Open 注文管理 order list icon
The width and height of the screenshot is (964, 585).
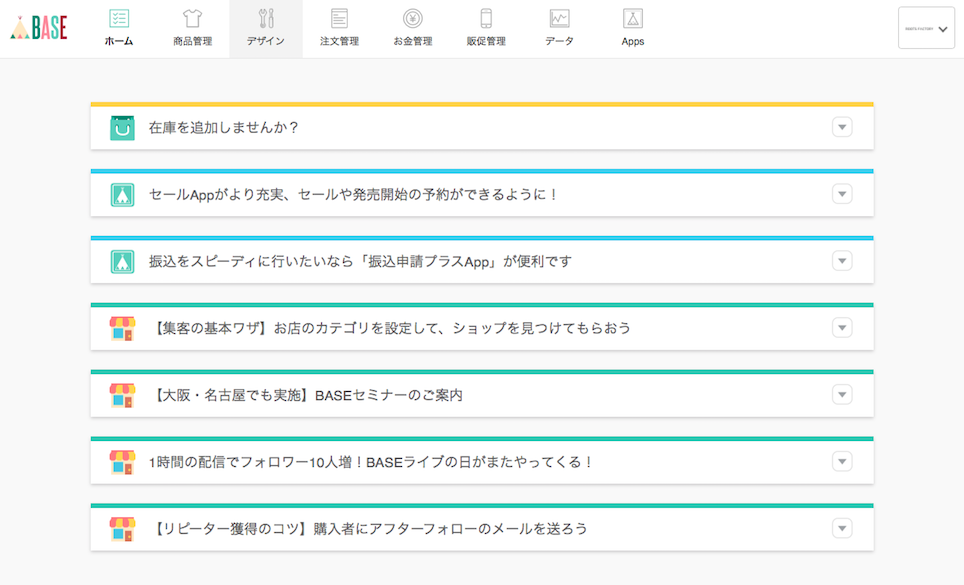coord(339,19)
